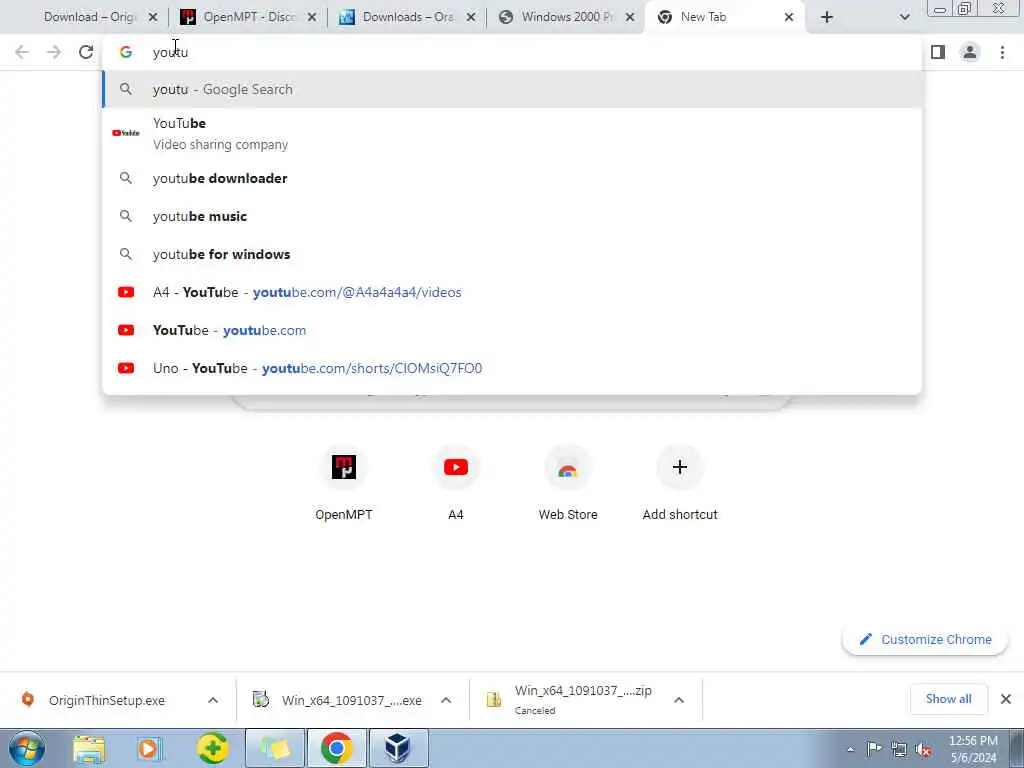Select the New Tab tab

click(725, 17)
